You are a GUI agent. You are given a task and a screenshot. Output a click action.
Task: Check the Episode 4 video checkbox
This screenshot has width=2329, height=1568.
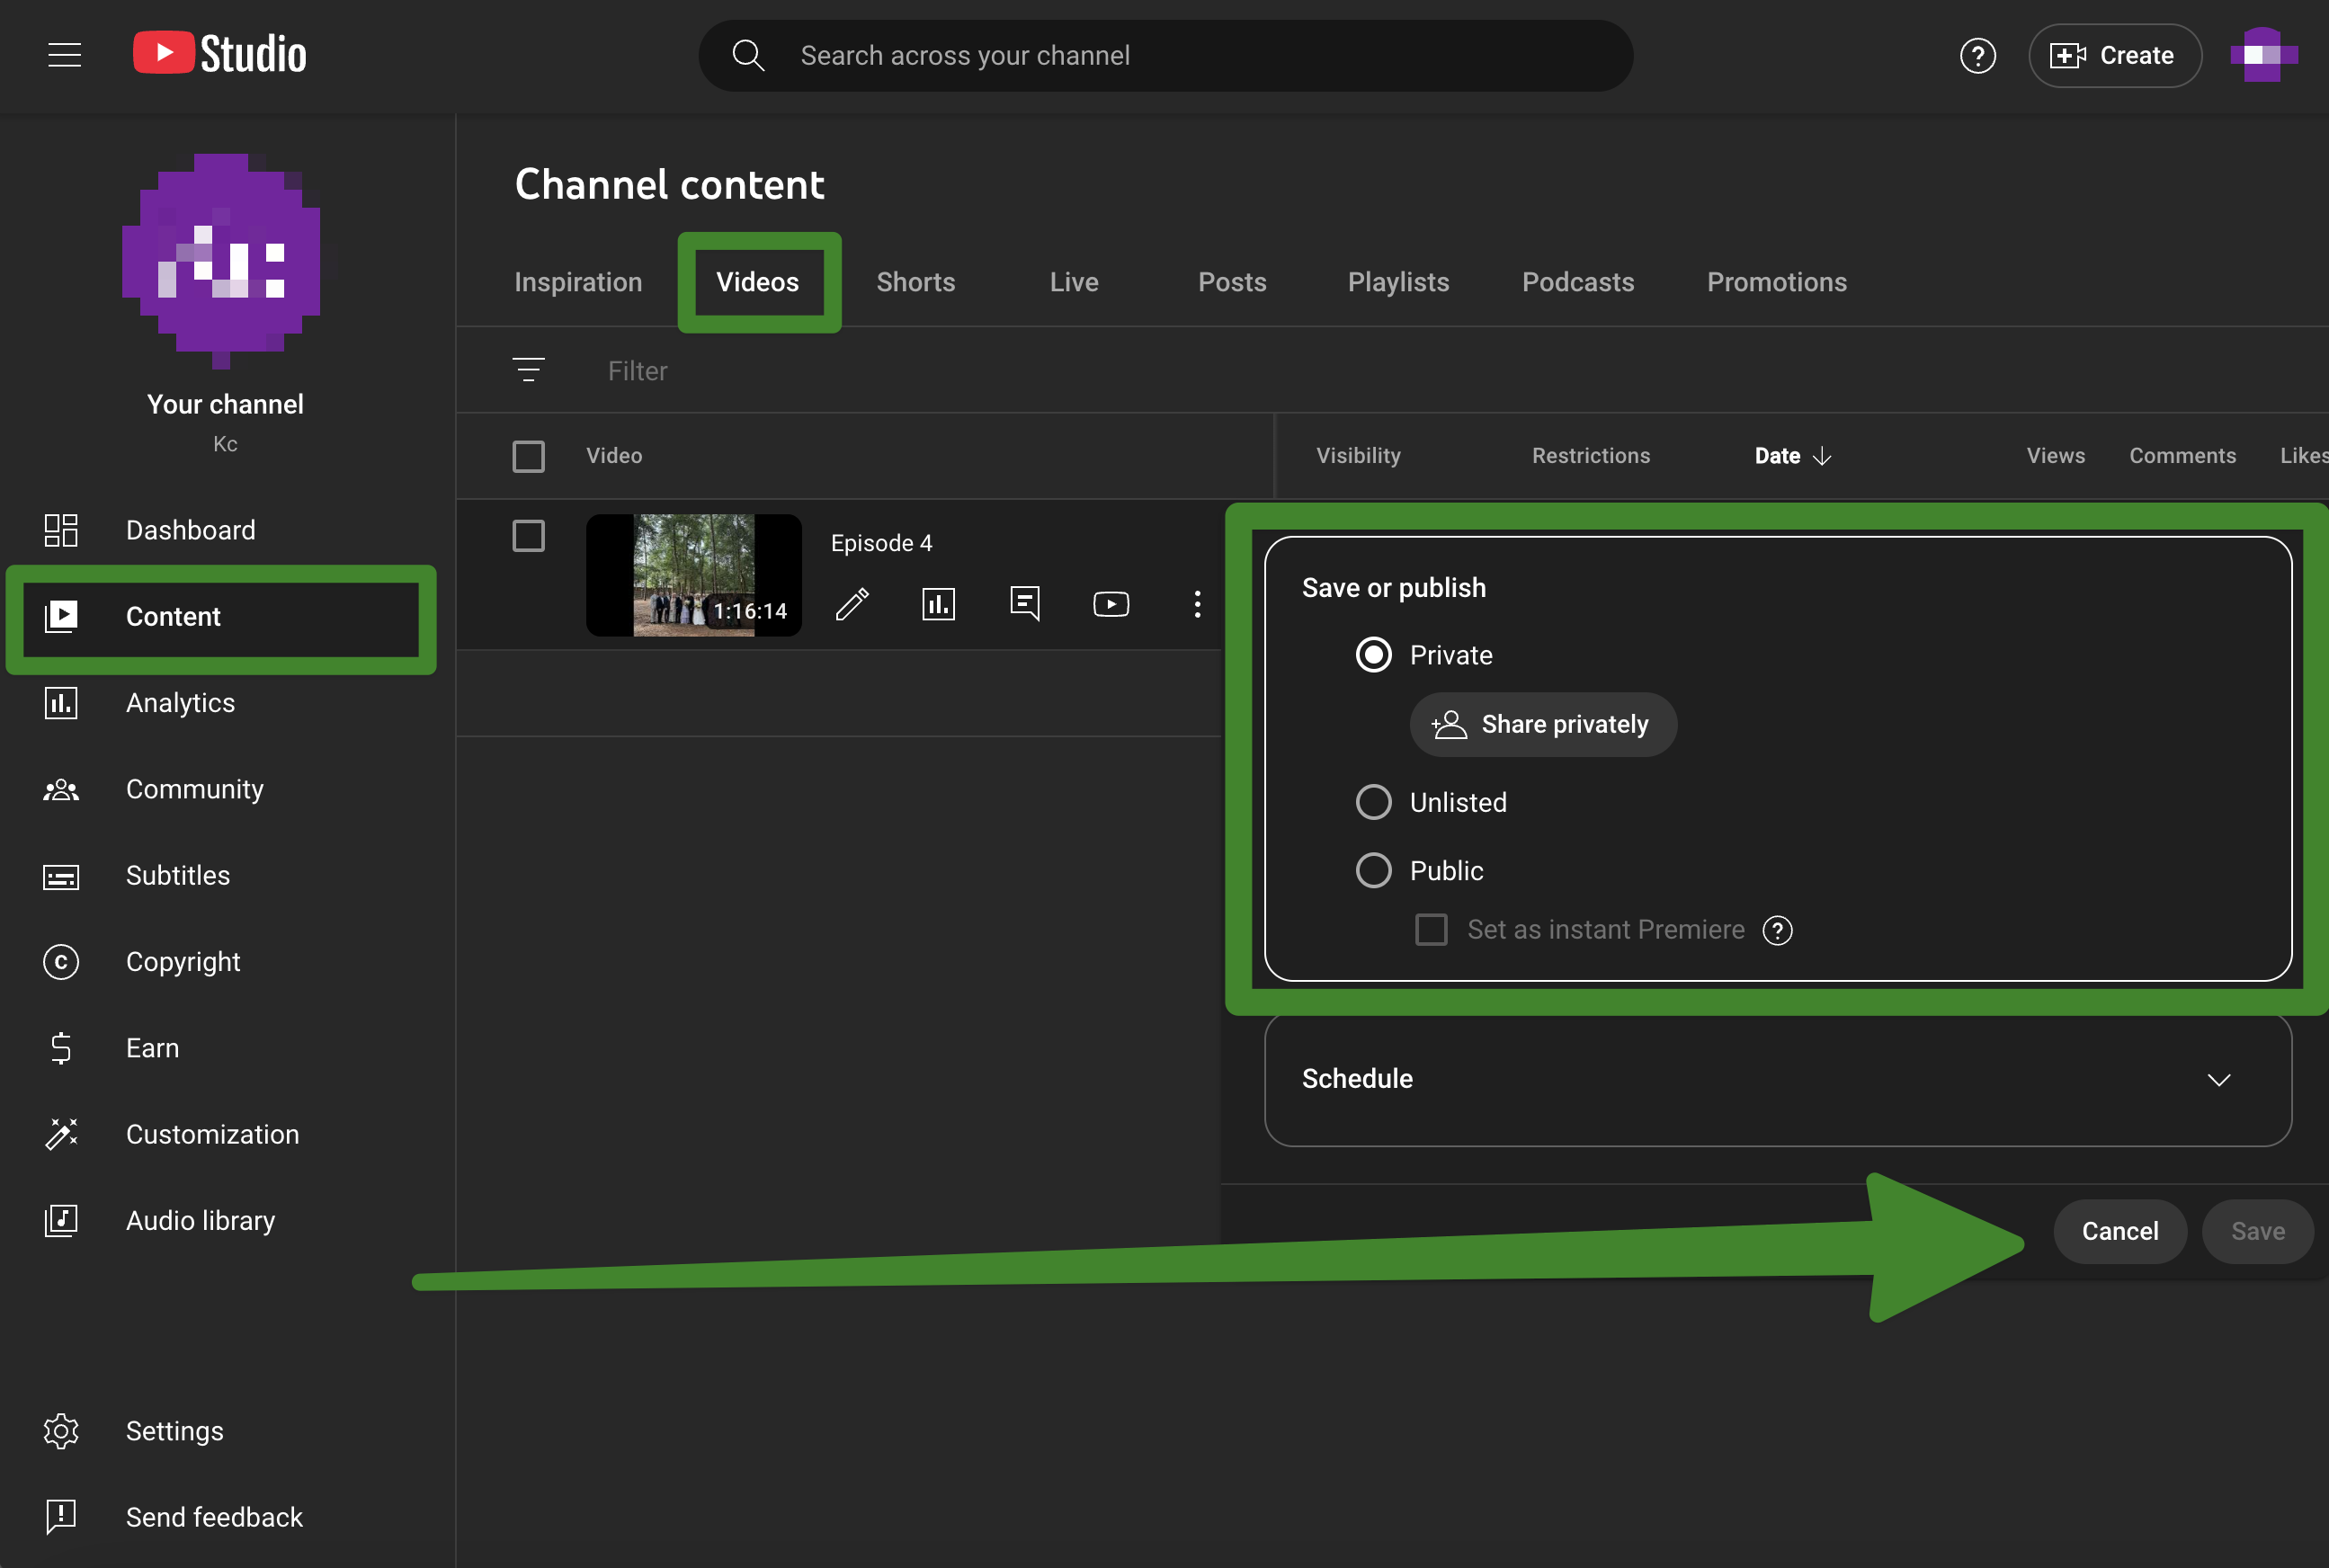529,536
